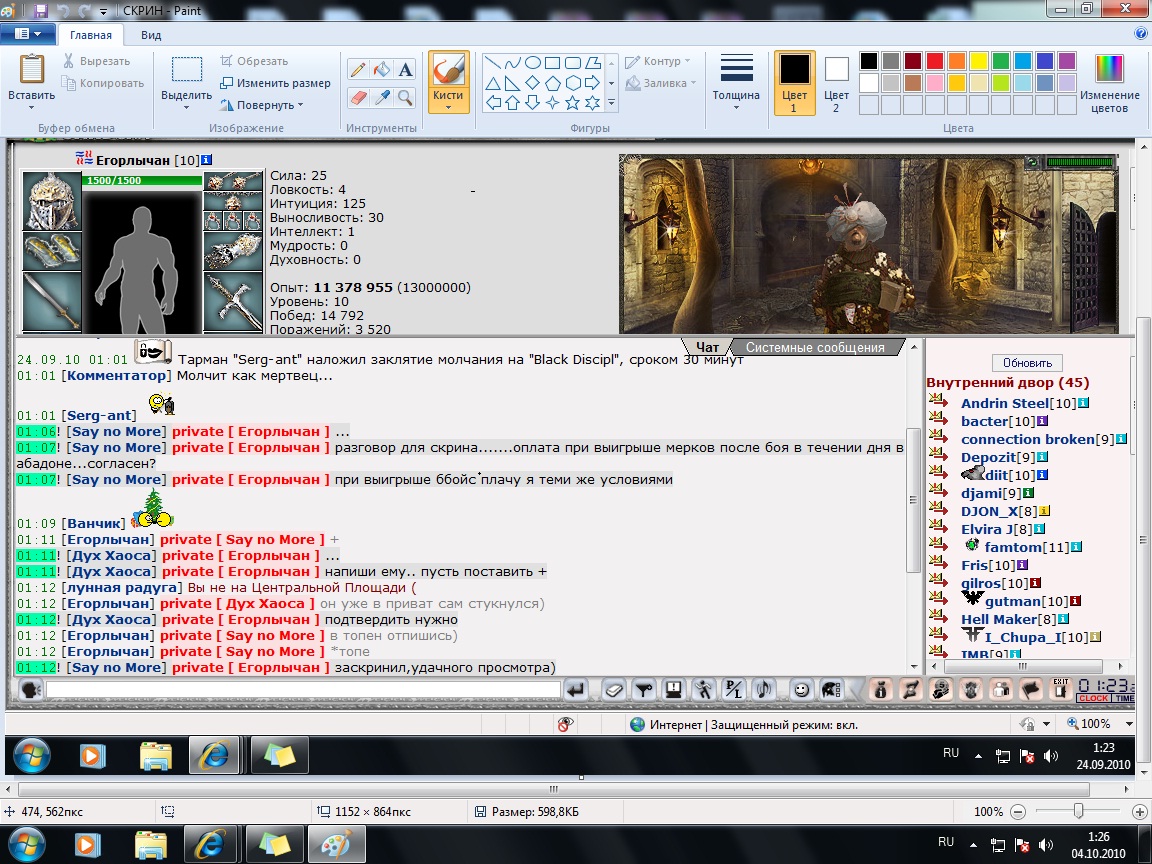This screenshot has width=1152, height=864.
Task: Open the Кисти brushes dropdown arrow
Action: [448, 108]
